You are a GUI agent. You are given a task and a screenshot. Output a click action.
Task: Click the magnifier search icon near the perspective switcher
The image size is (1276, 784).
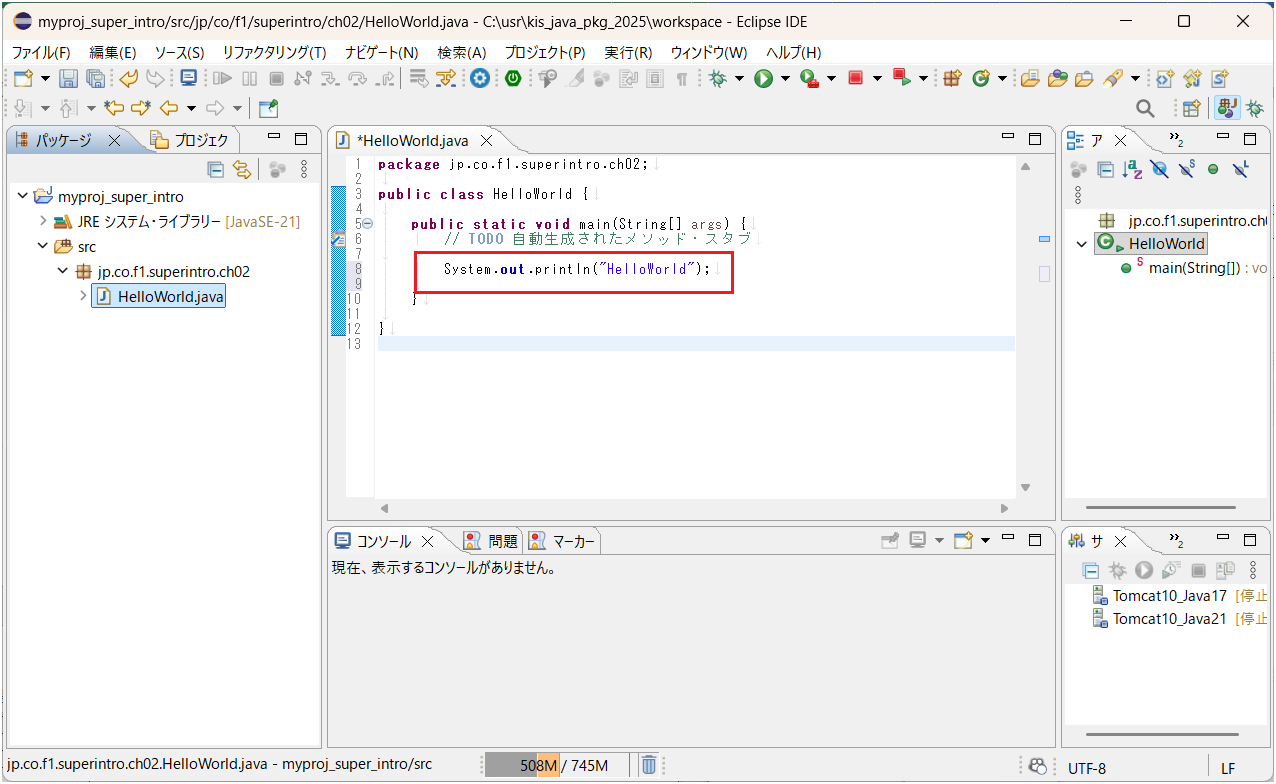(1145, 108)
